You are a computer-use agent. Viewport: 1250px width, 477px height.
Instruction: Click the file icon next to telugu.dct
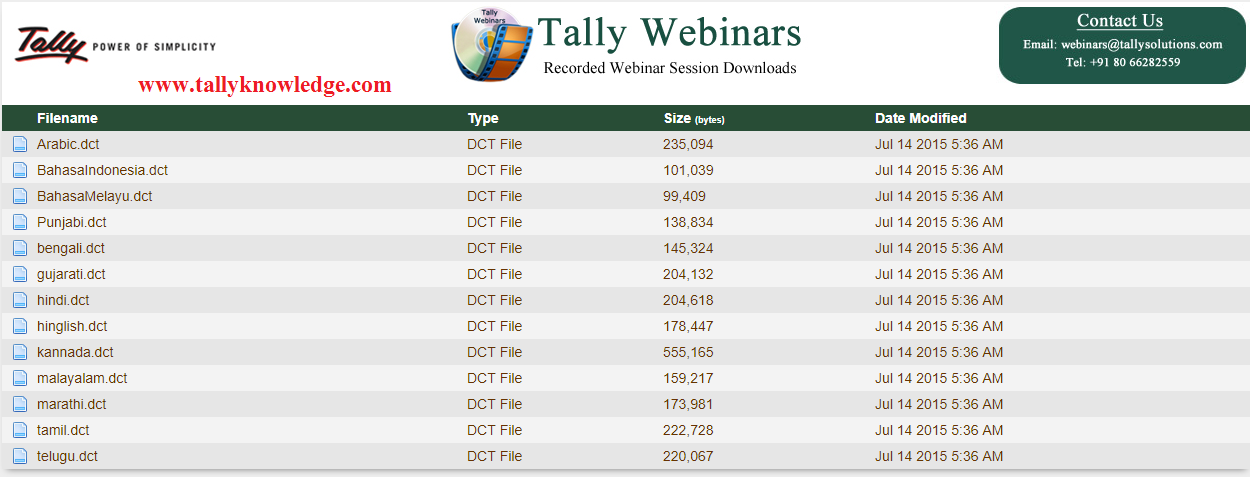point(20,456)
